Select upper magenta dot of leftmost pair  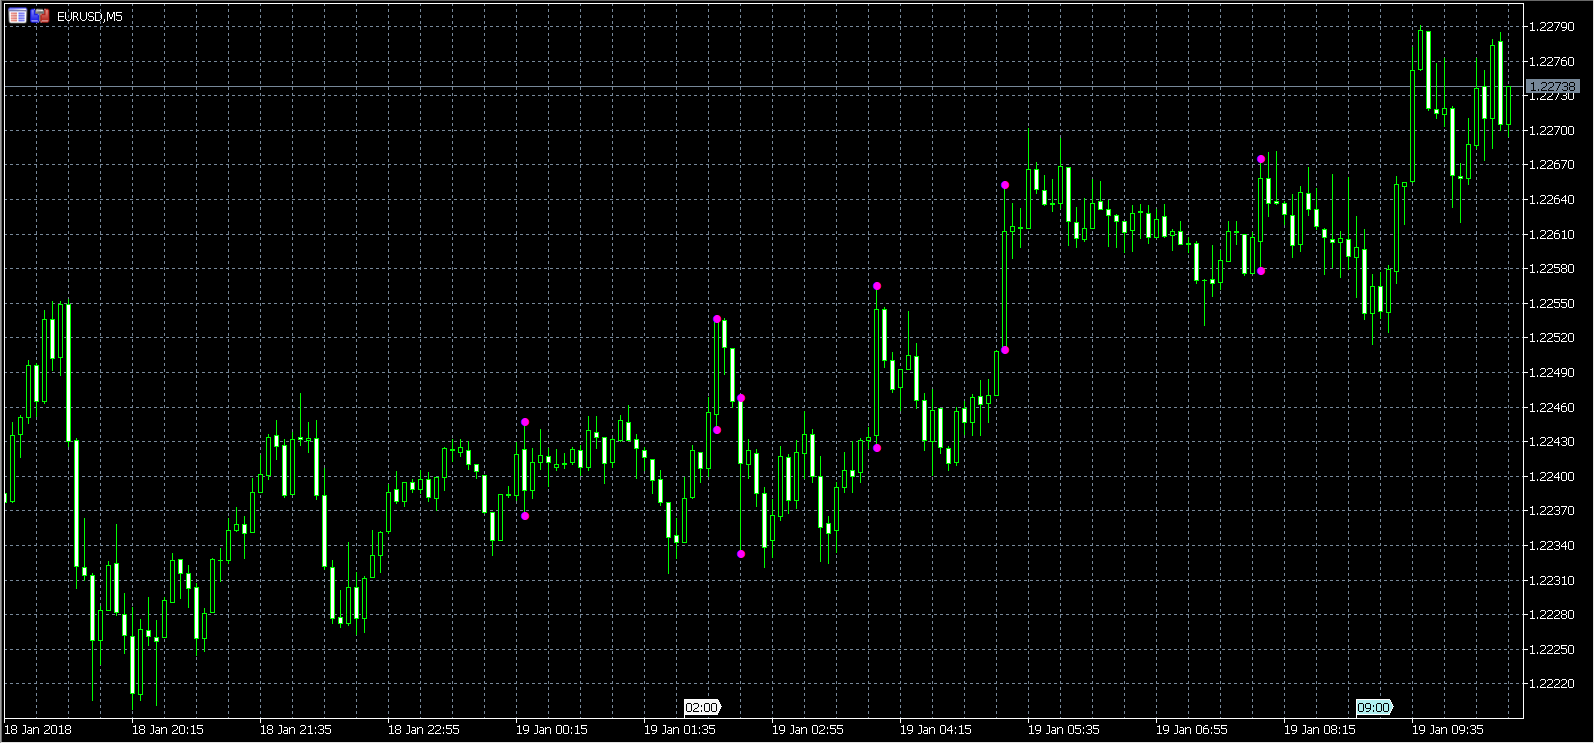point(525,422)
